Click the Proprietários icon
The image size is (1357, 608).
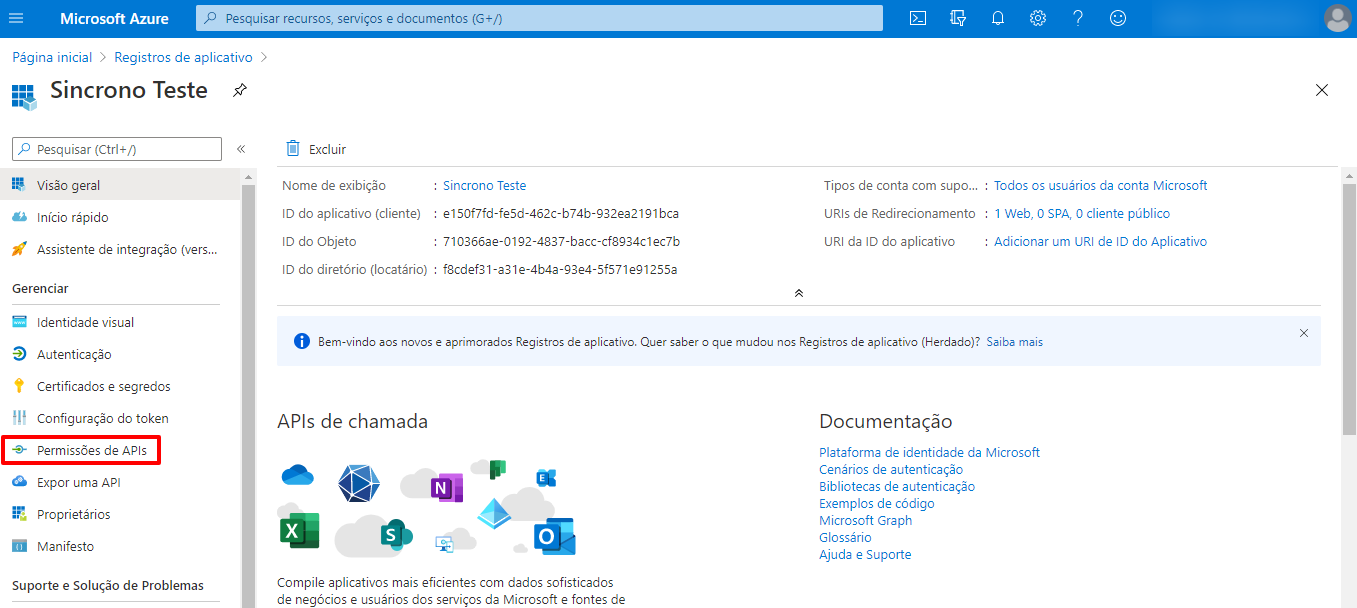click(19, 514)
